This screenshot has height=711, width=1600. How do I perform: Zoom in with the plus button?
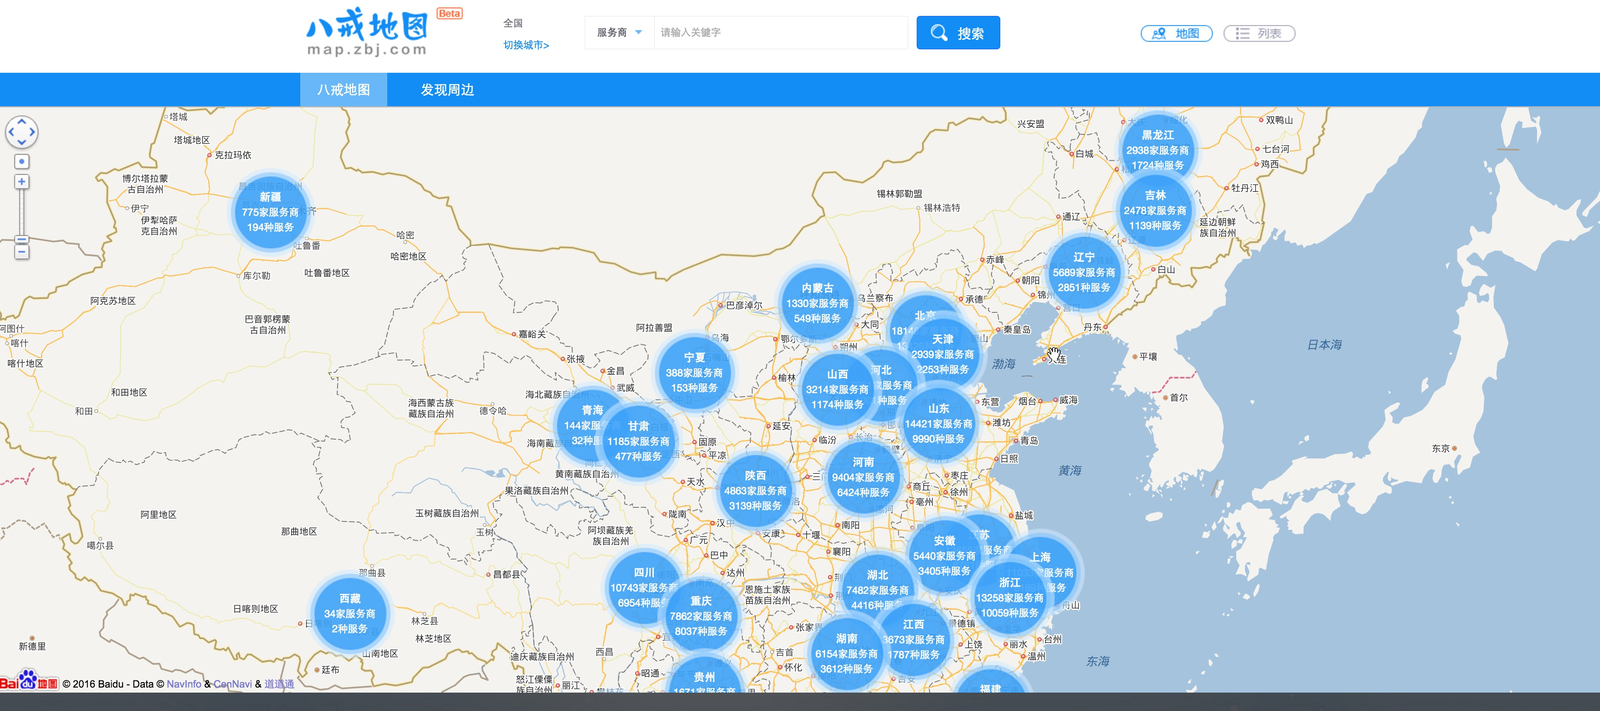[22, 182]
